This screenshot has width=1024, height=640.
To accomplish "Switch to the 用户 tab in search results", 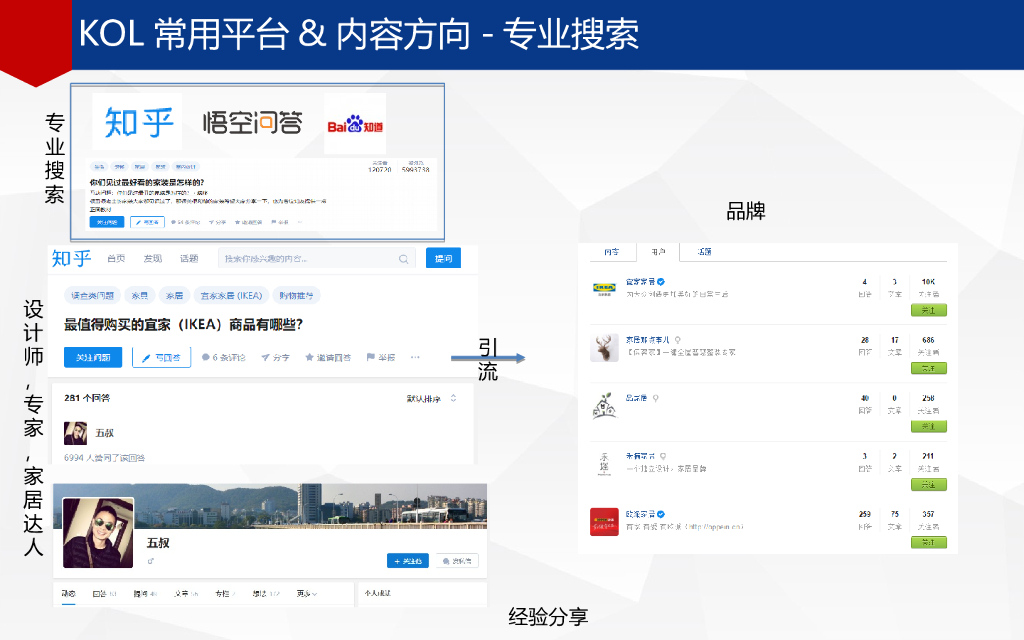I will click(658, 252).
